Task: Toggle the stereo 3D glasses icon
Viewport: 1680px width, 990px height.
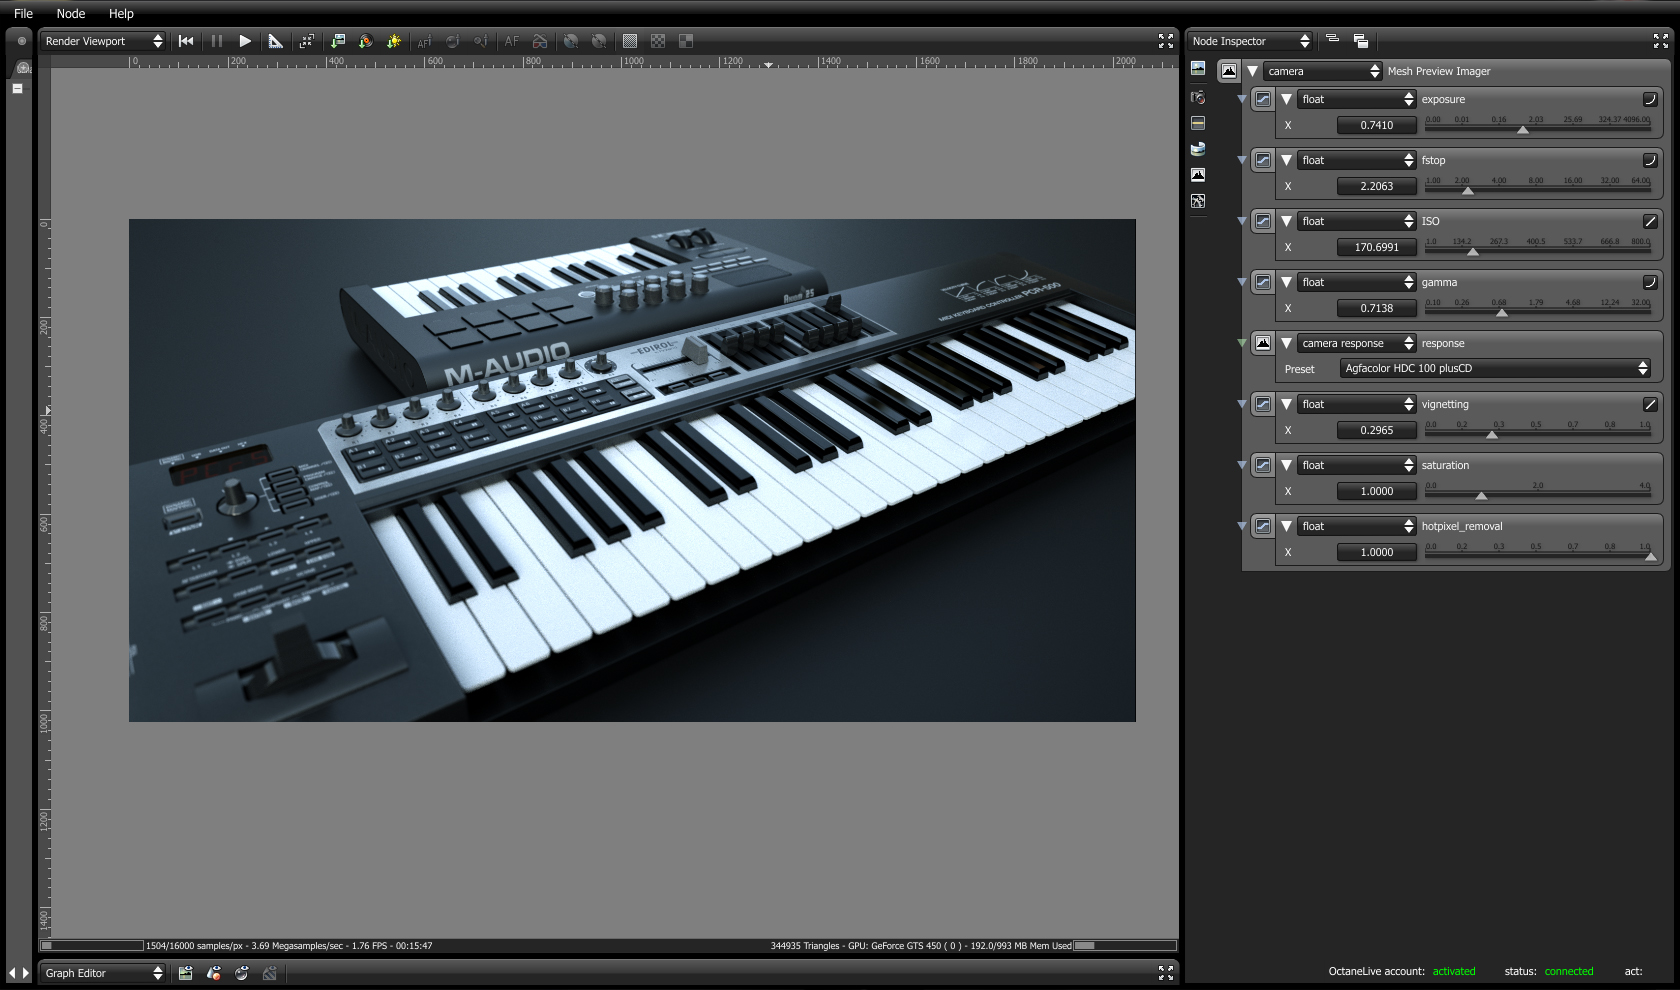Action: tap(540, 41)
